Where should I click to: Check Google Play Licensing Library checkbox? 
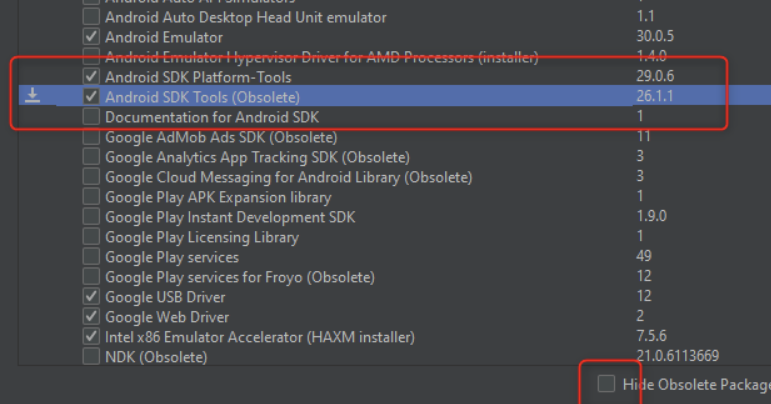point(91,236)
